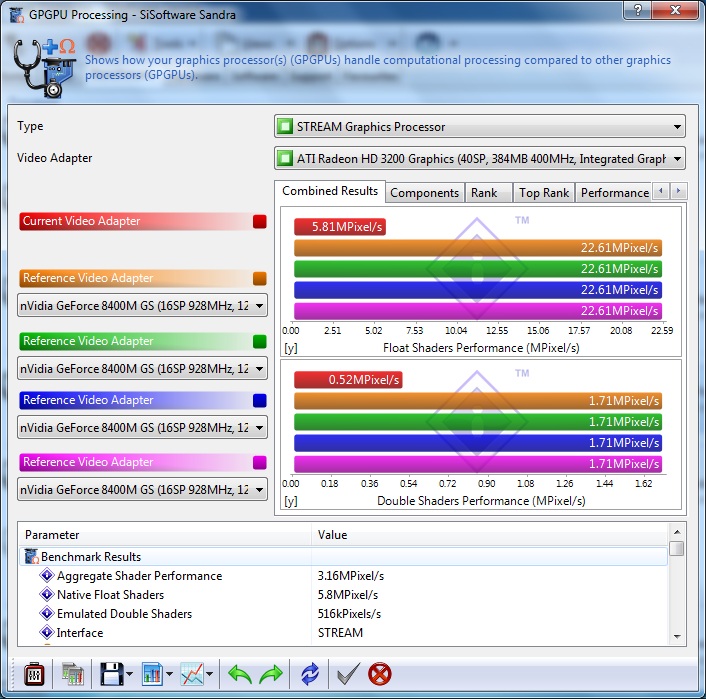Open the Type dropdown STREAM Graphics Processor
The height and width of the screenshot is (699, 706).
480,127
